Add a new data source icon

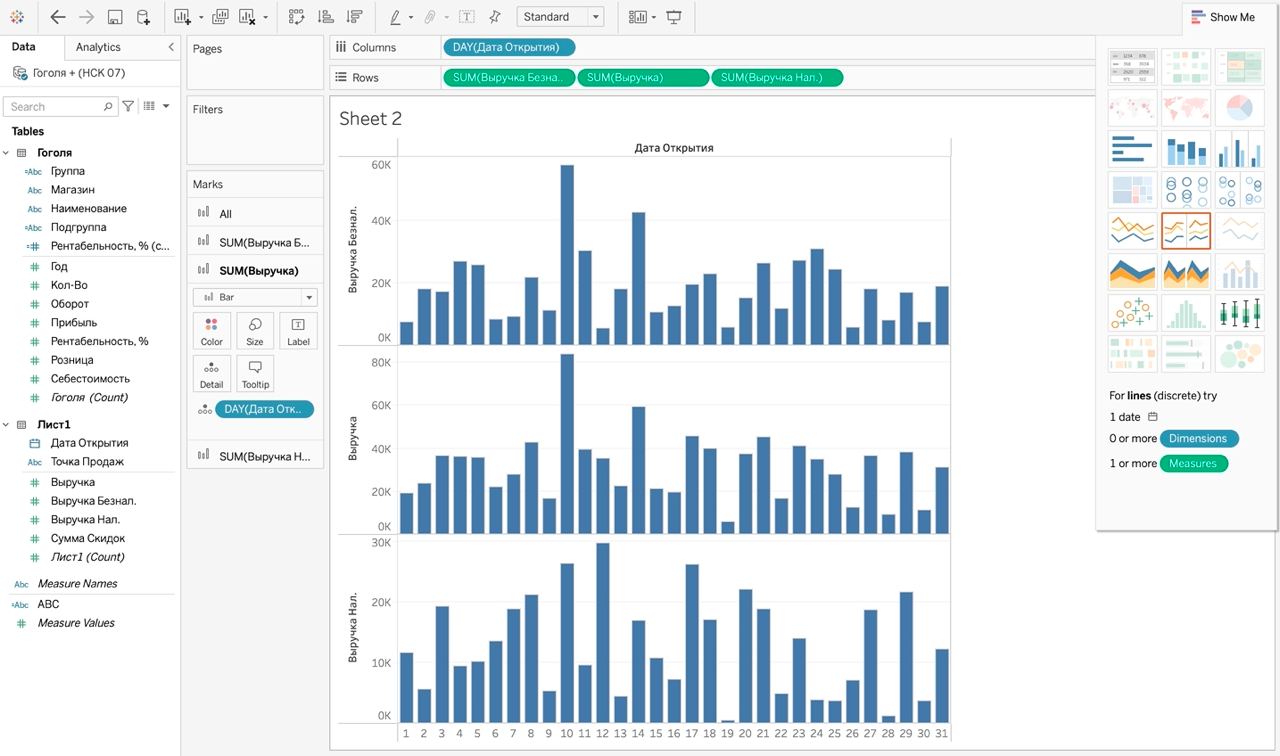click(x=143, y=17)
